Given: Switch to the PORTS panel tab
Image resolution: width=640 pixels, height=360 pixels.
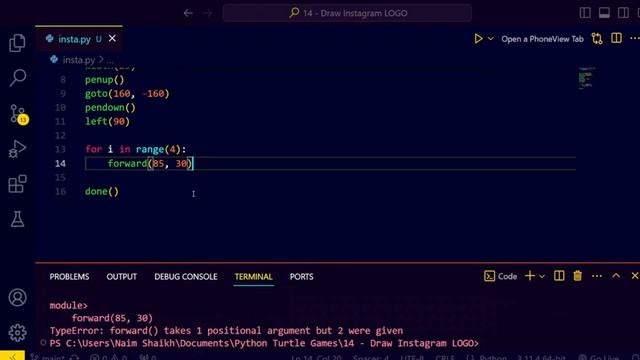Looking at the screenshot, I should pyautogui.click(x=302, y=277).
